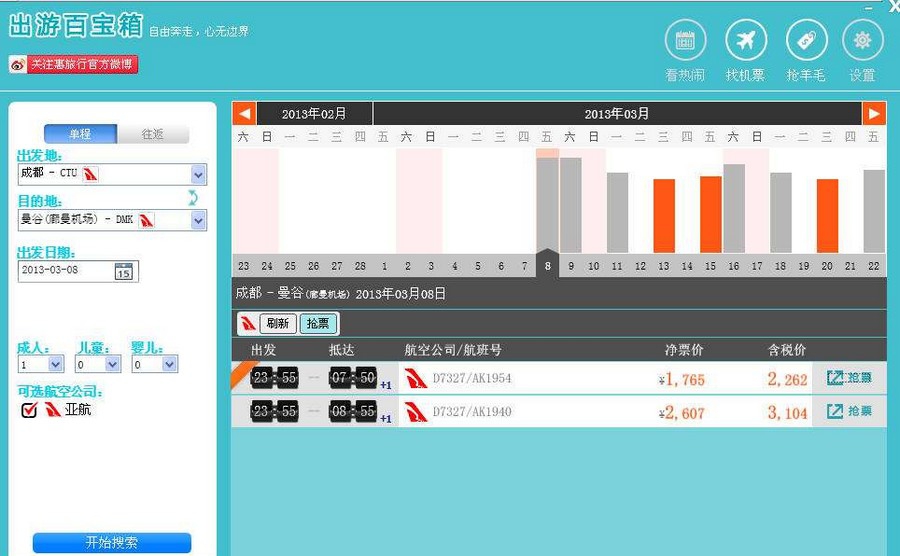Select the orange price bar for March 20
This screenshot has height=556, width=900.
pos(827,216)
